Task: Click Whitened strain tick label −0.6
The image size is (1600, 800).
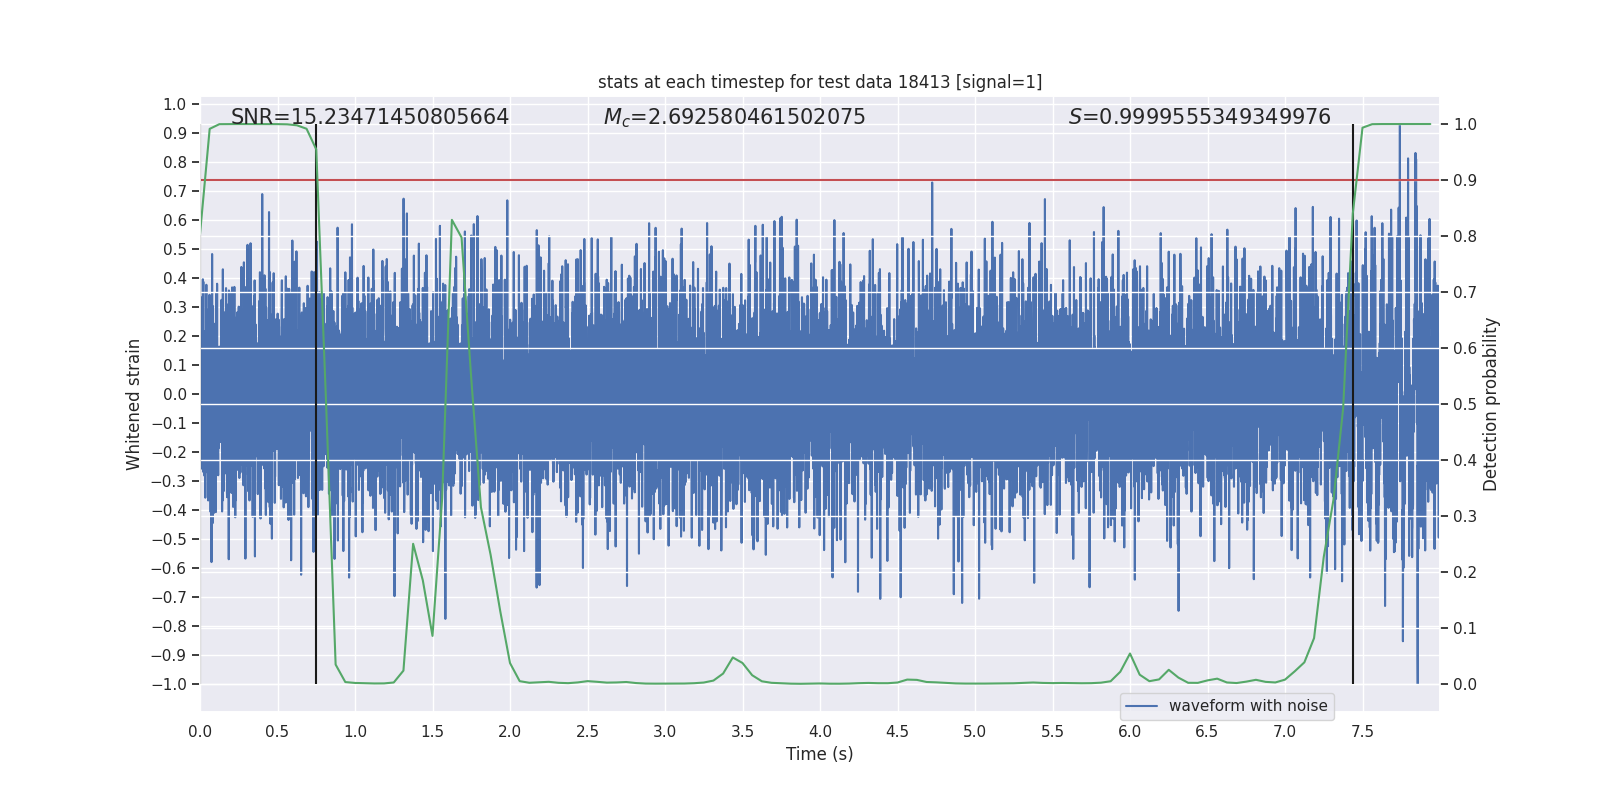Action: pos(169,568)
